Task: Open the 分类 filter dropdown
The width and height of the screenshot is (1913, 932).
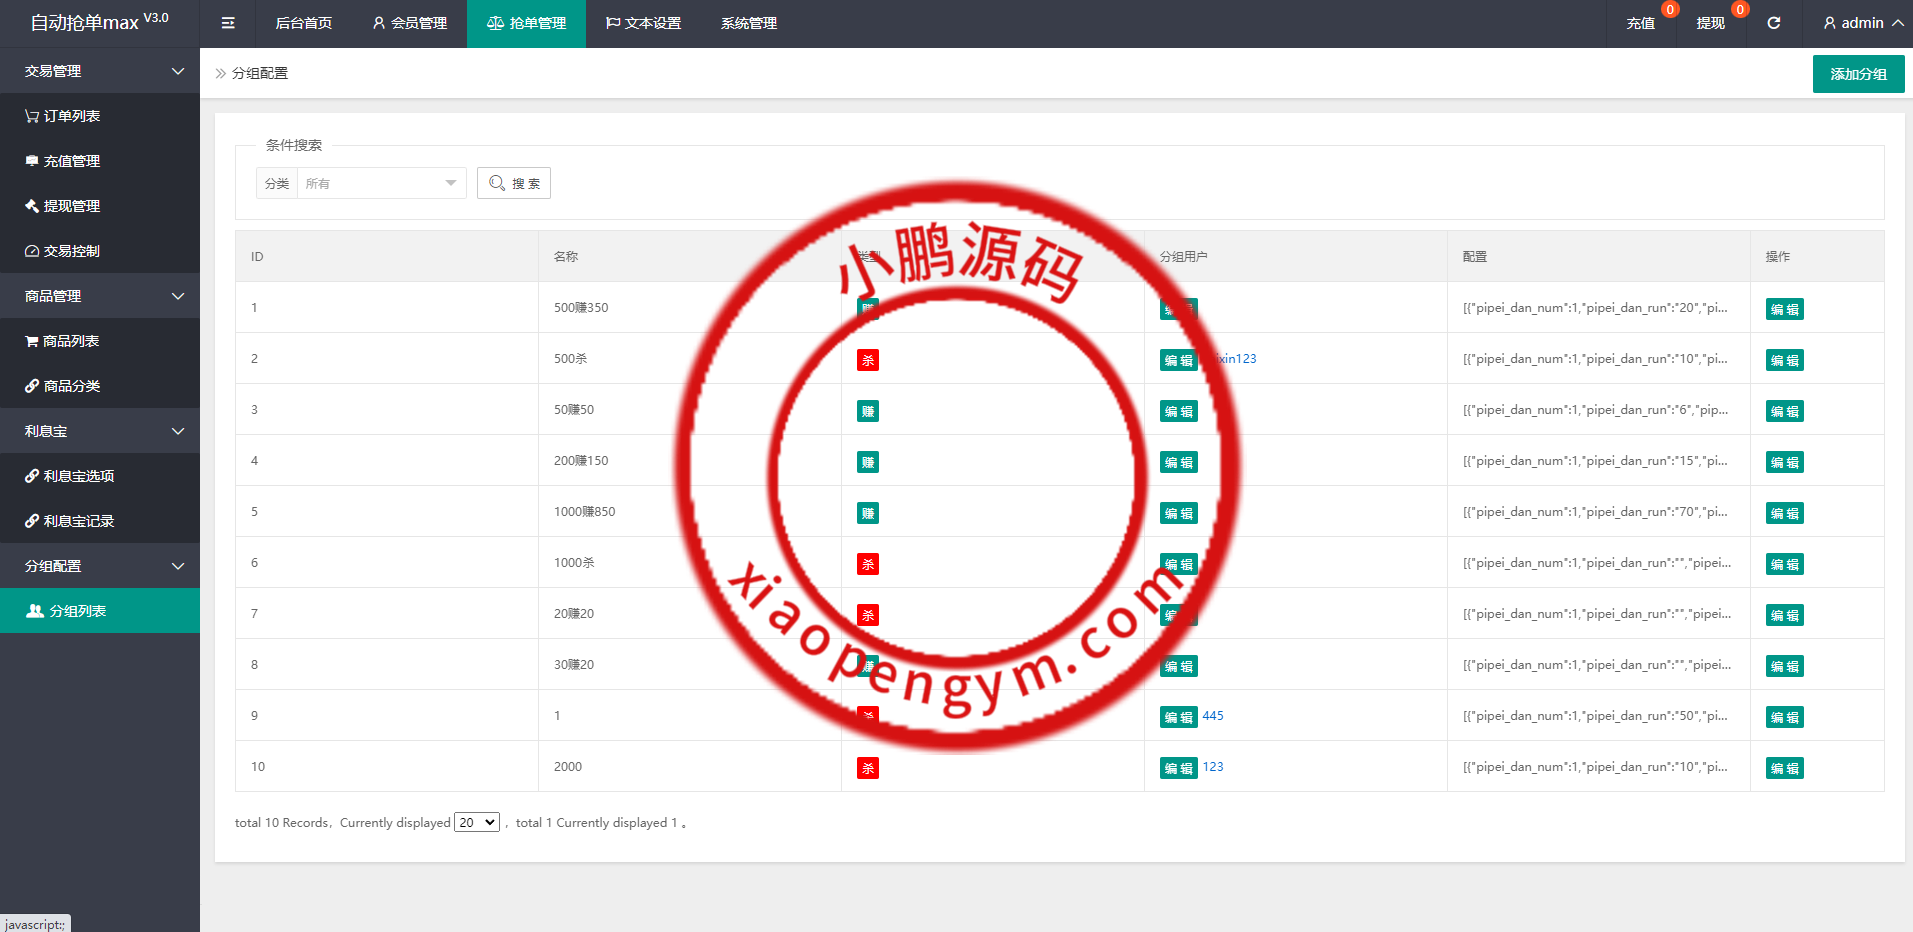Action: coord(380,183)
